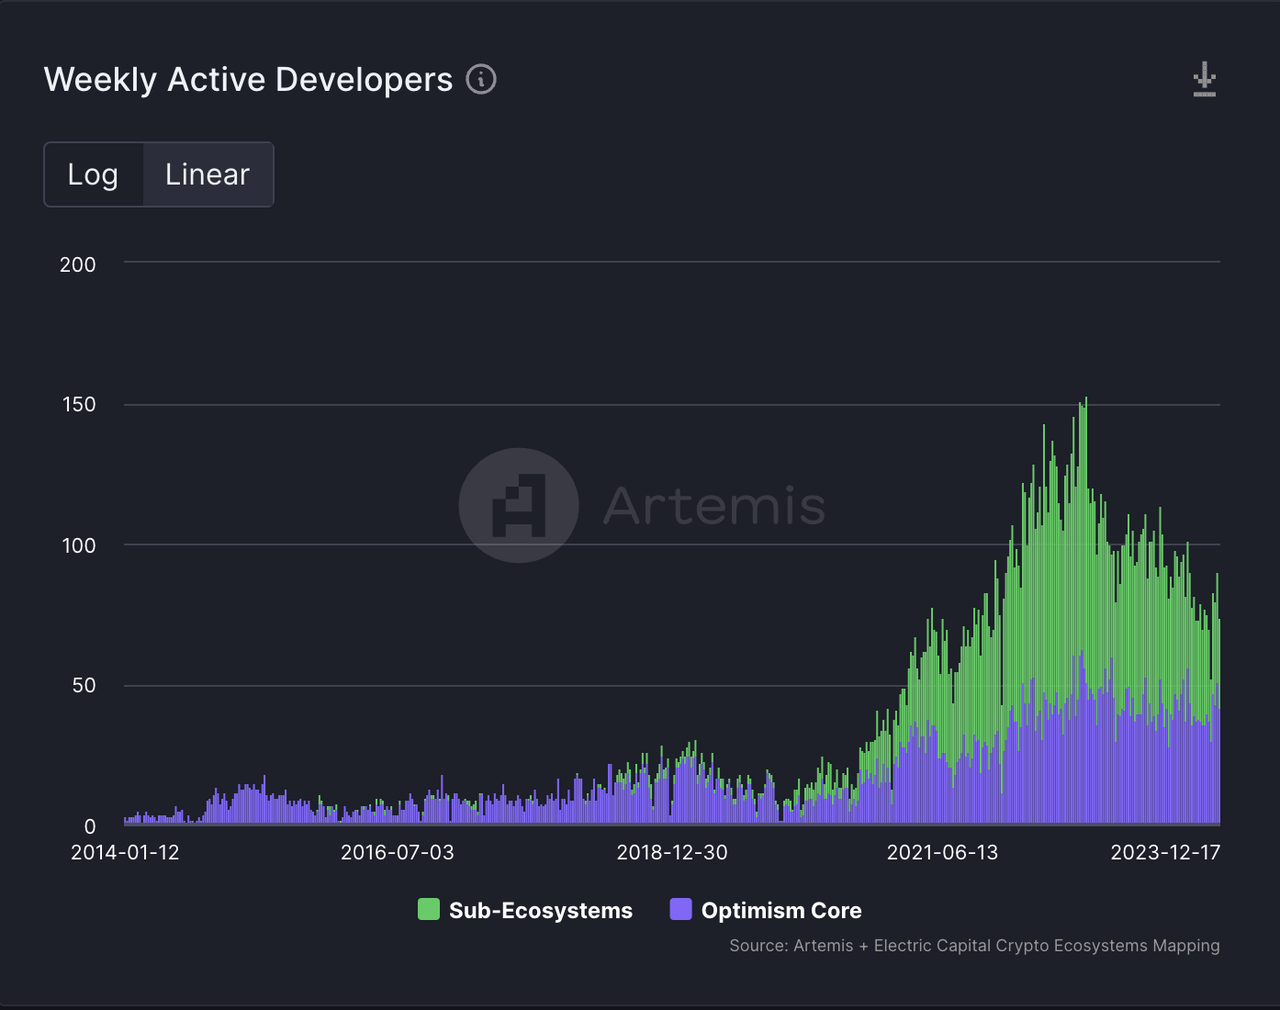Viewport: 1280px width, 1010px height.
Task: Click the 100 value on the y-axis
Action: pyautogui.click(x=78, y=546)
